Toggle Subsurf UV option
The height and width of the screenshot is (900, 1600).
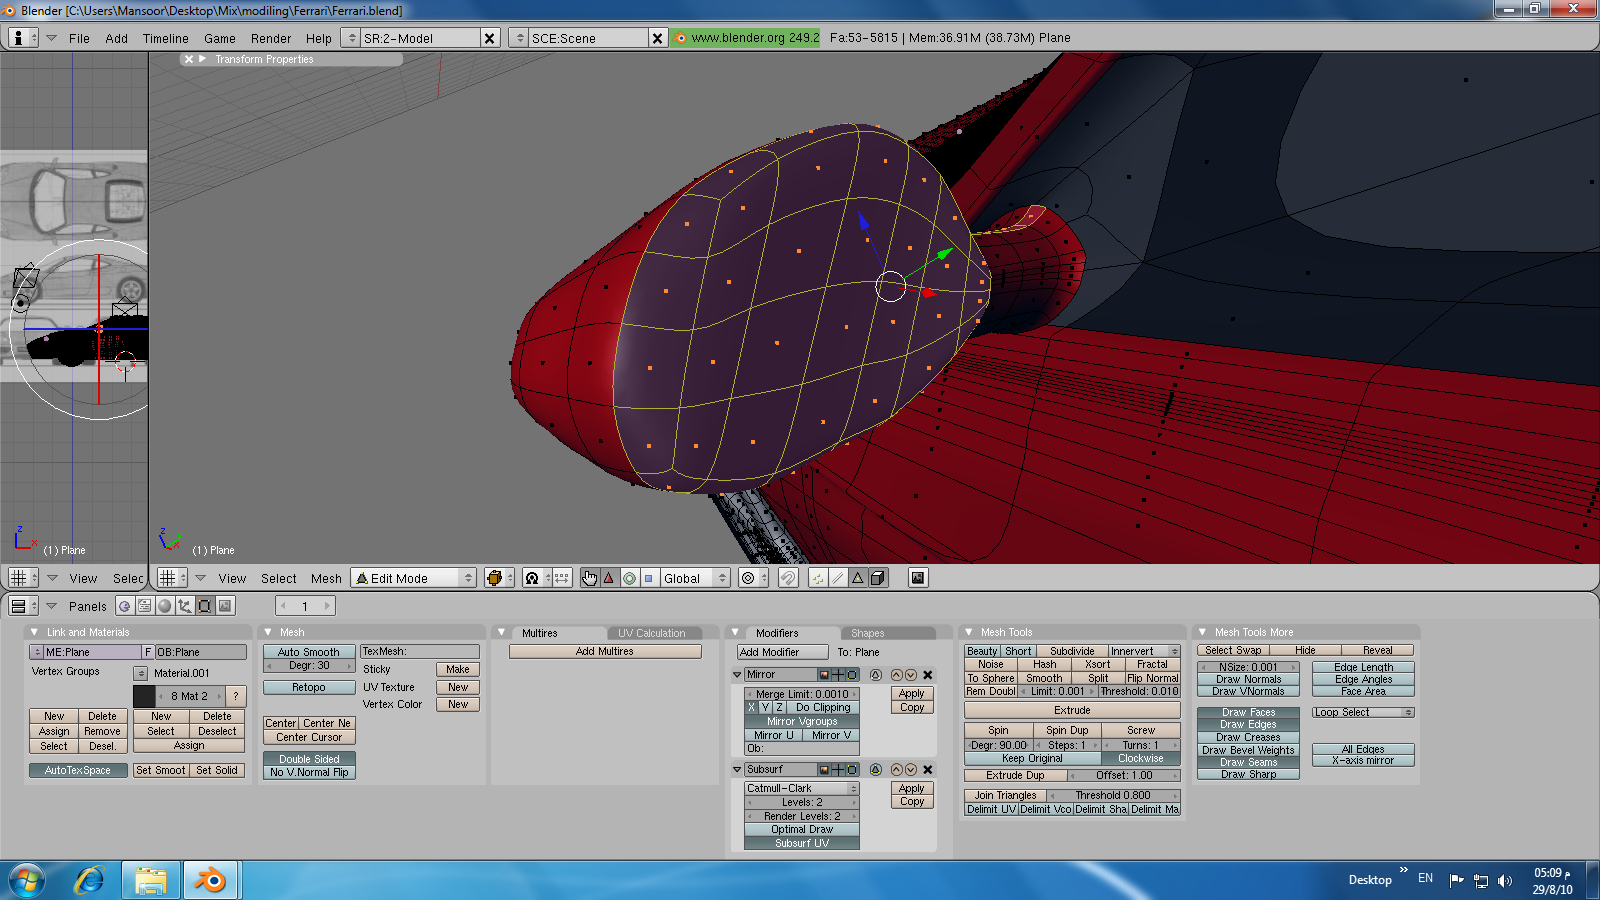coord(802,843)
